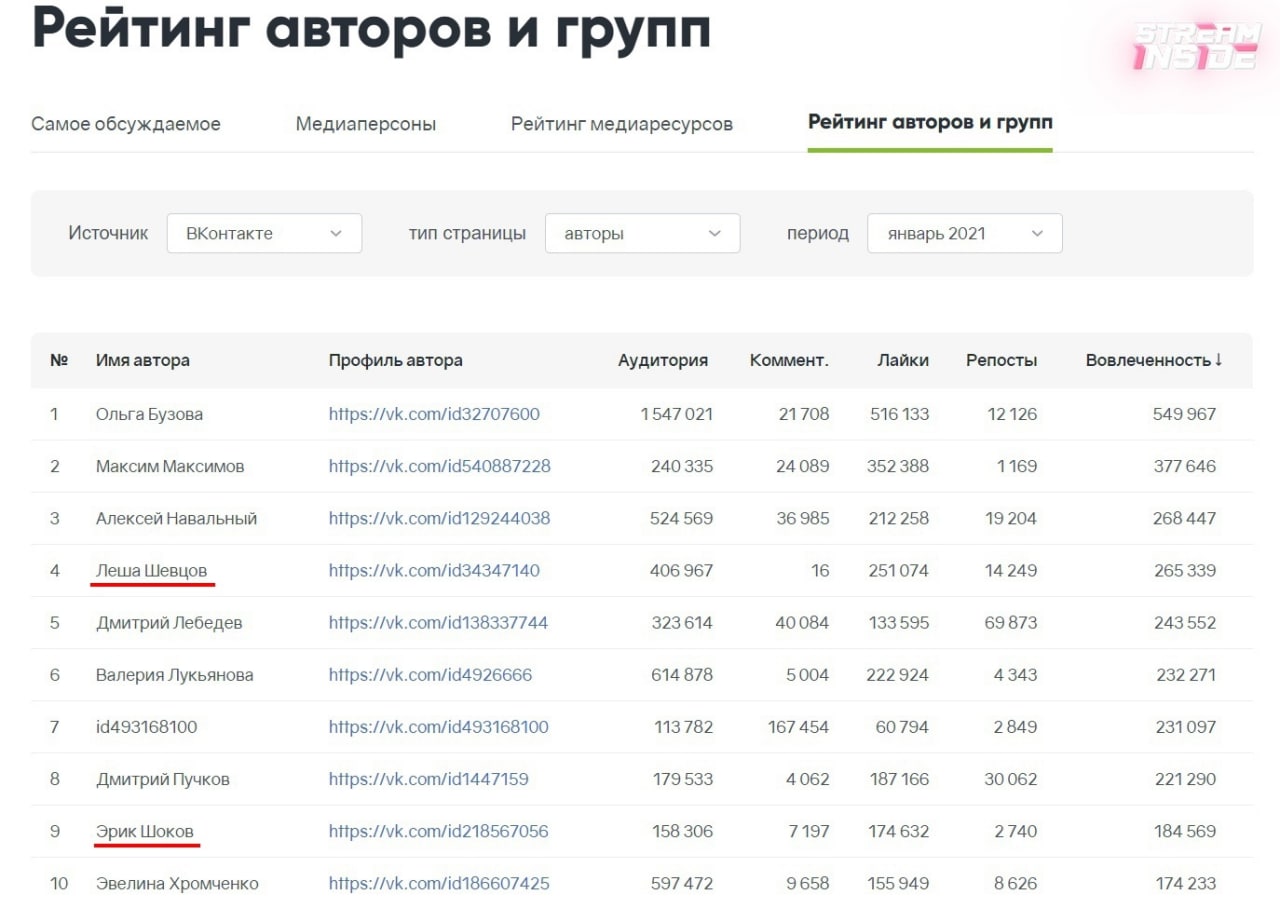Click the author name Валерия Лукьянова
The height and width of the screenshot is (908, 1280).
[175, 675]
